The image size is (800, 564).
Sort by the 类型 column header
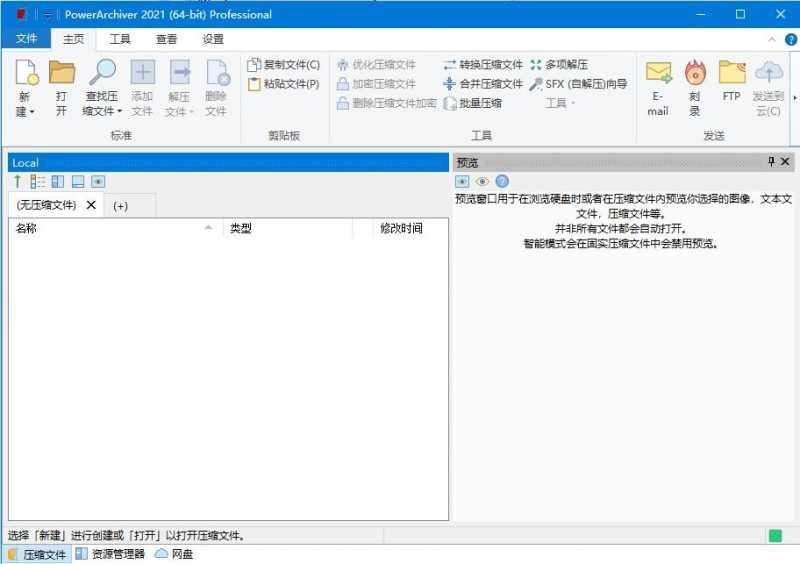288,228
